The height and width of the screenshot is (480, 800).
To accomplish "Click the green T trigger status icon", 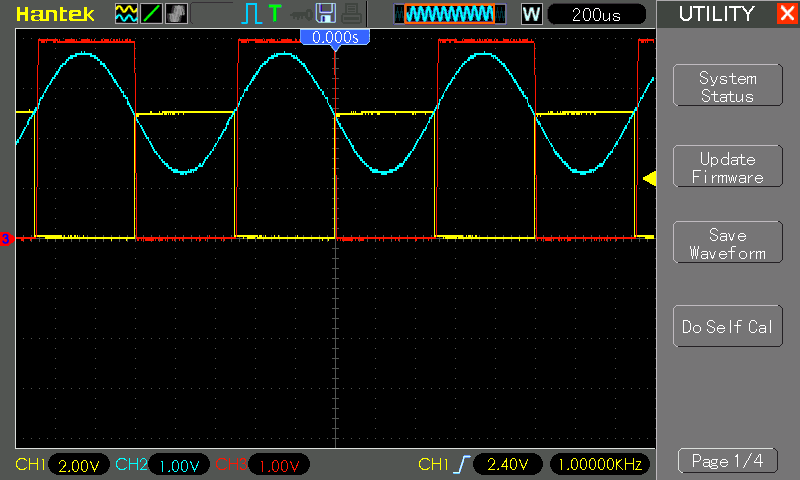I will [x=275, y=14].
